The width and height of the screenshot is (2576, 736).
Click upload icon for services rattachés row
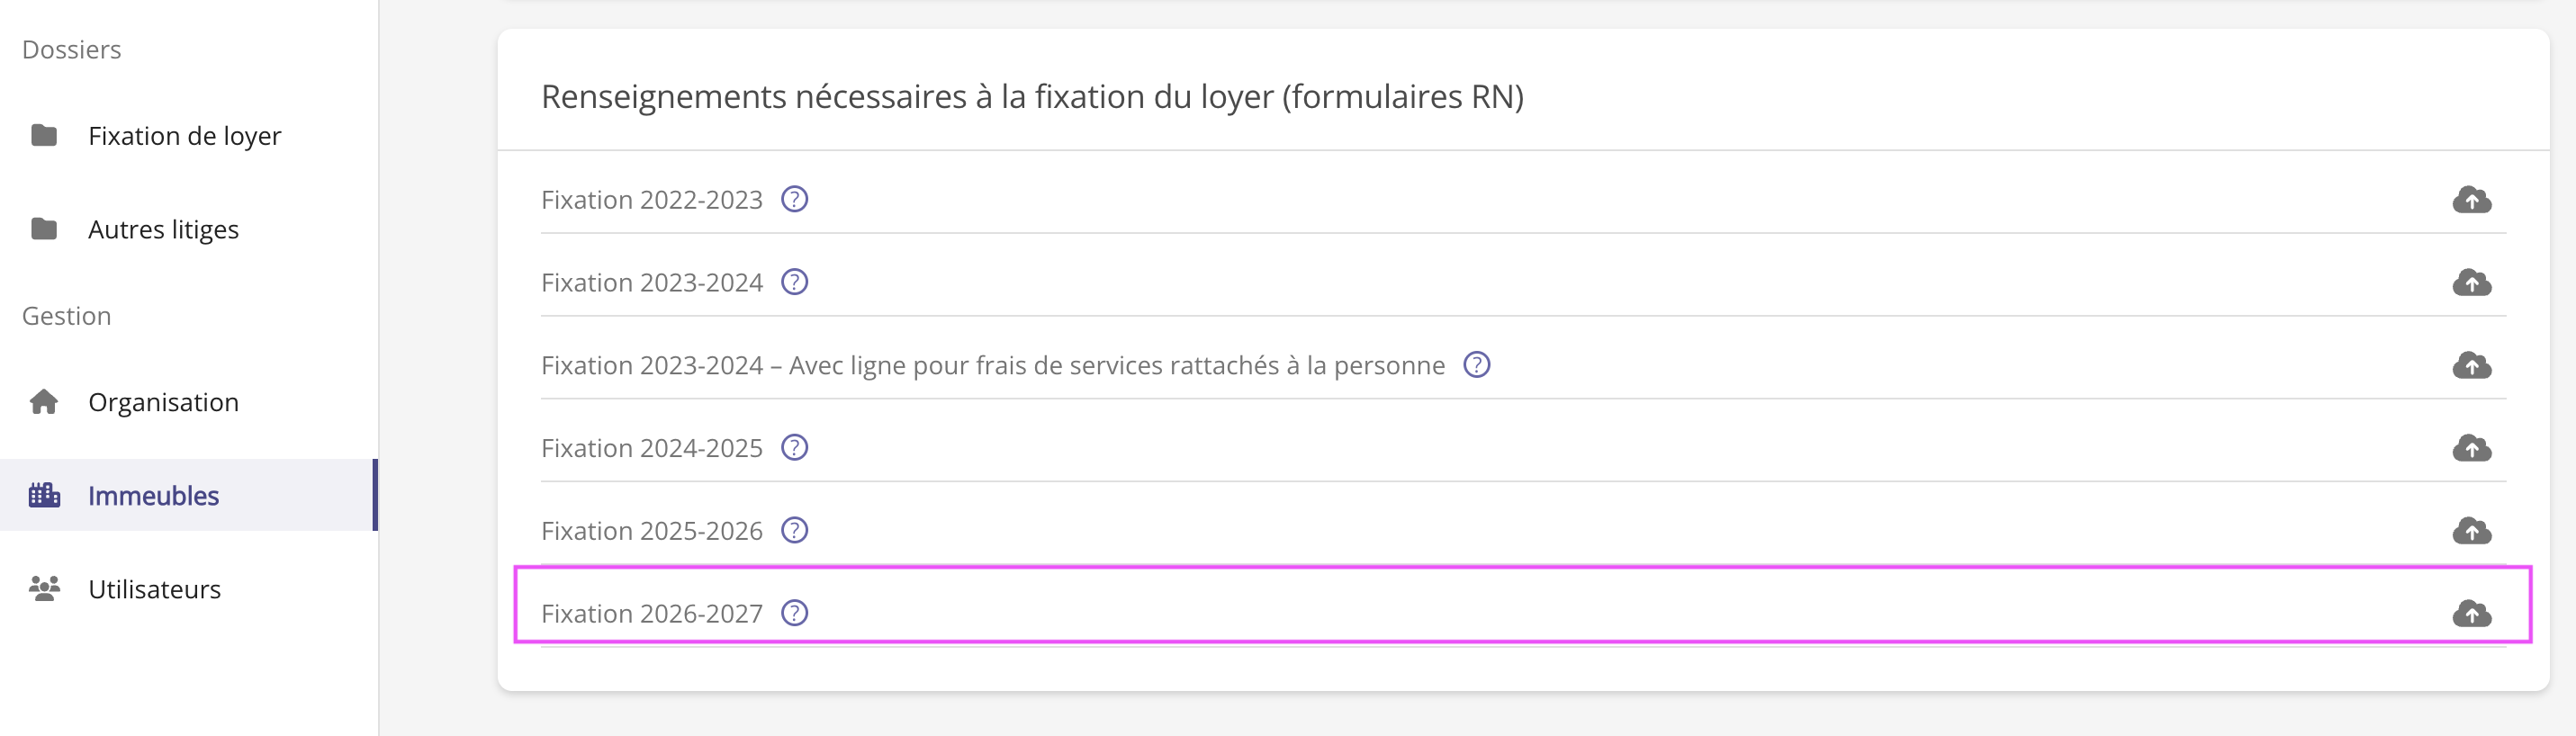[2471, 365]
